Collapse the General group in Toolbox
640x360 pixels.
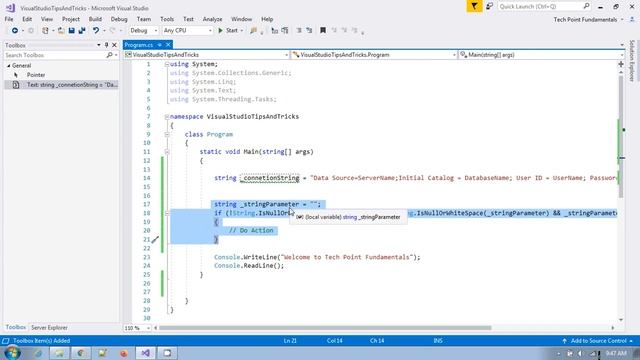tap(9, 66)
